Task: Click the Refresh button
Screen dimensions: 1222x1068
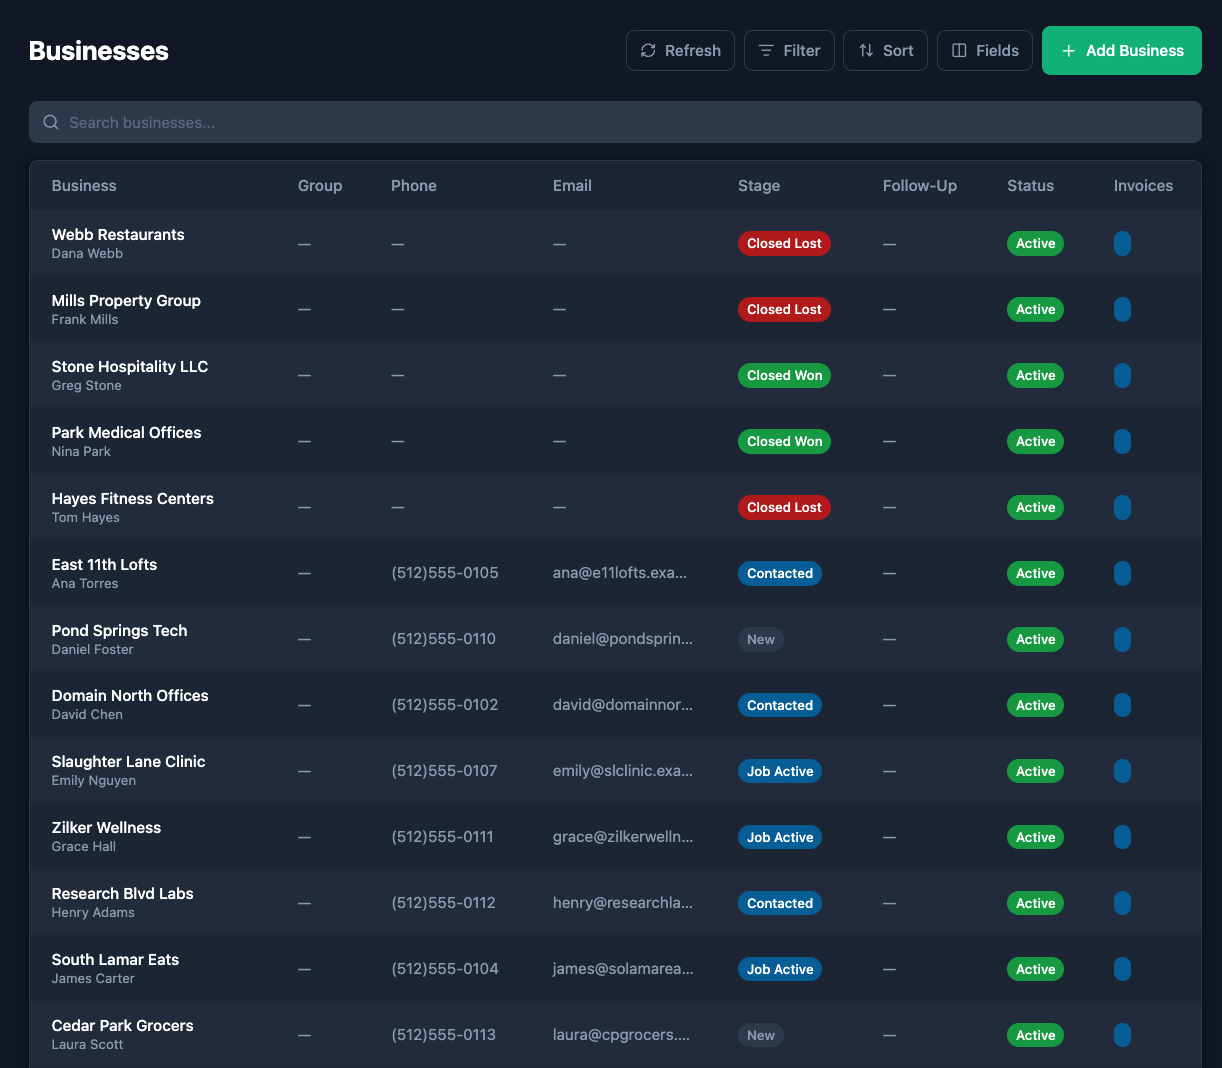Action: (x=680, y=50)
